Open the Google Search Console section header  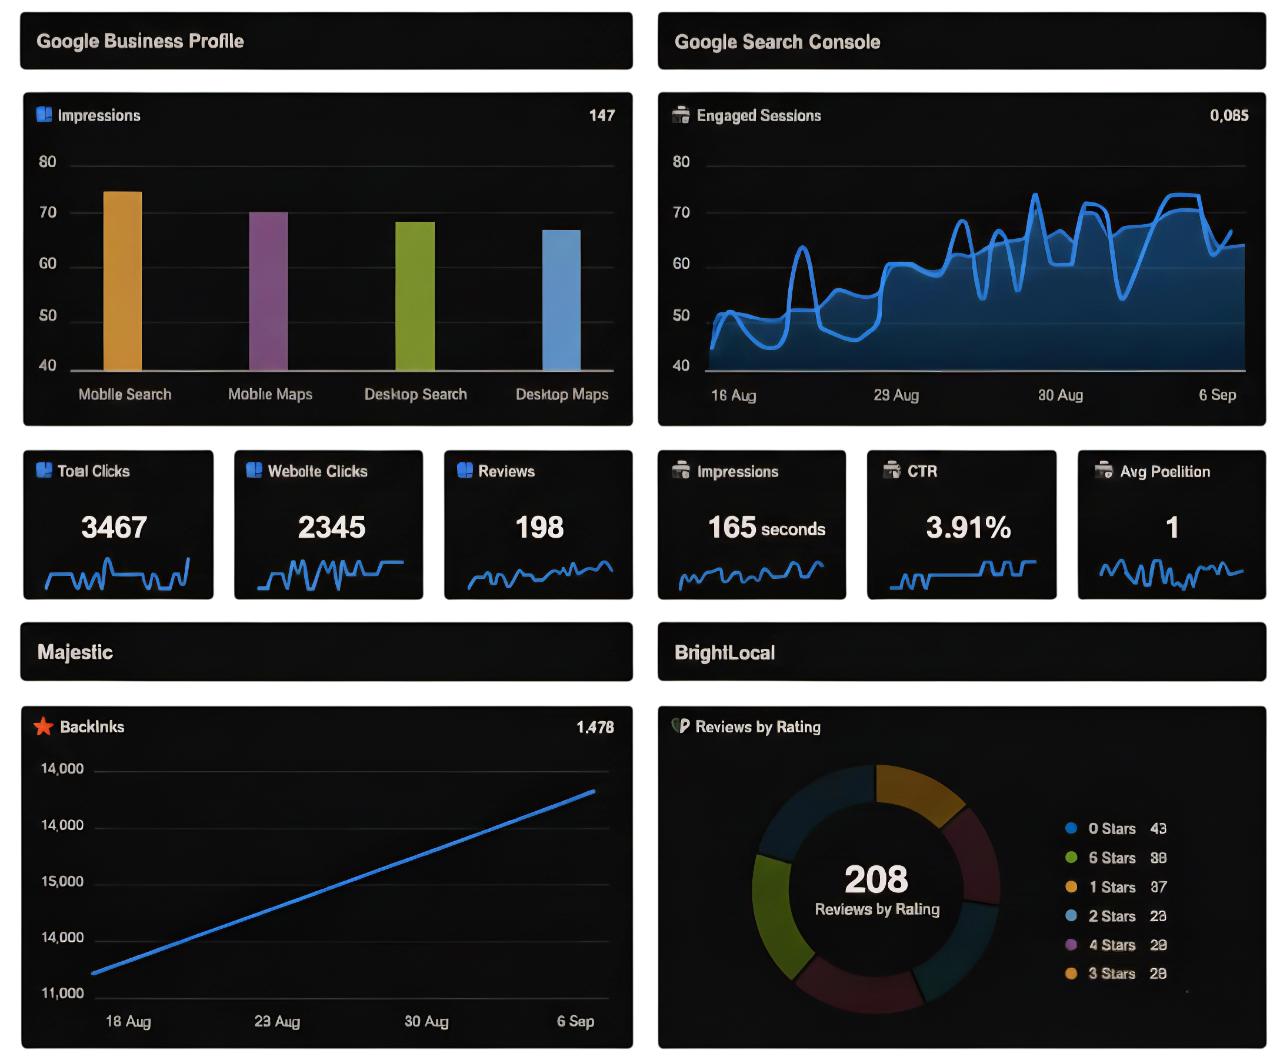[x=777, y=42]
